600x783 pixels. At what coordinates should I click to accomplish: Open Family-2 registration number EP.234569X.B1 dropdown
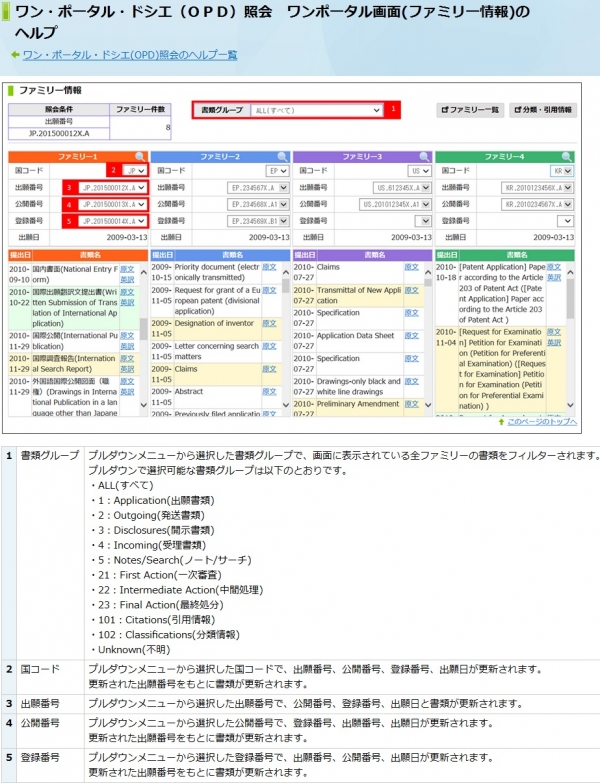[x=259, y=221]
